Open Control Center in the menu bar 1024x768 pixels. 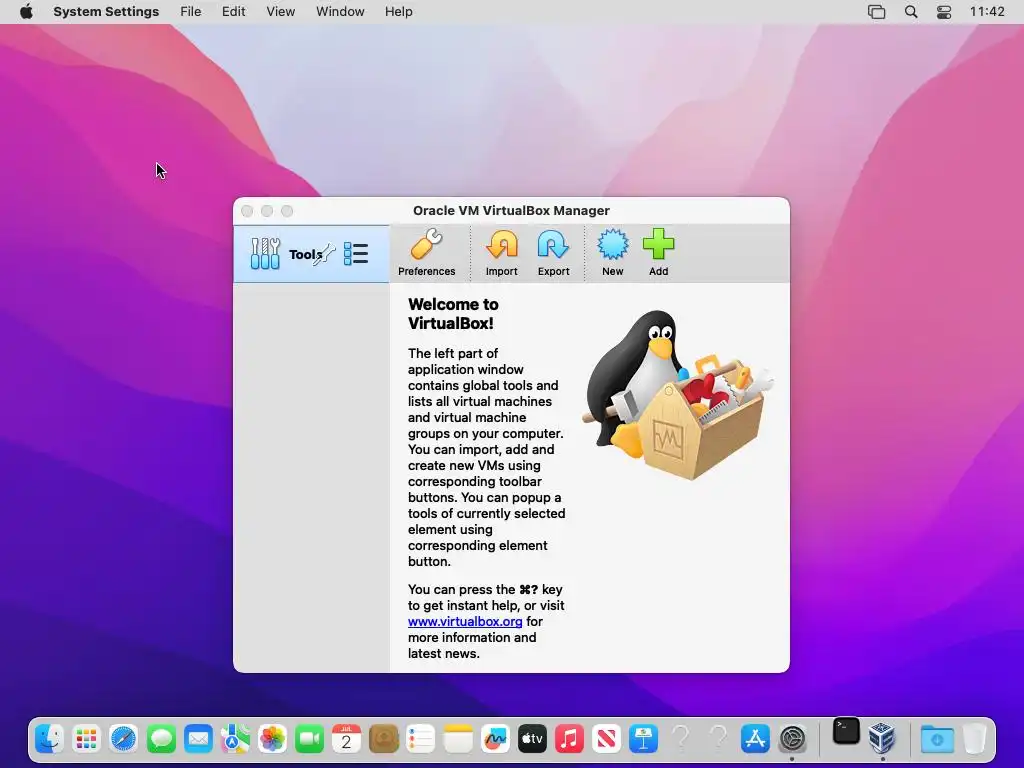click(x=944, y=12)
